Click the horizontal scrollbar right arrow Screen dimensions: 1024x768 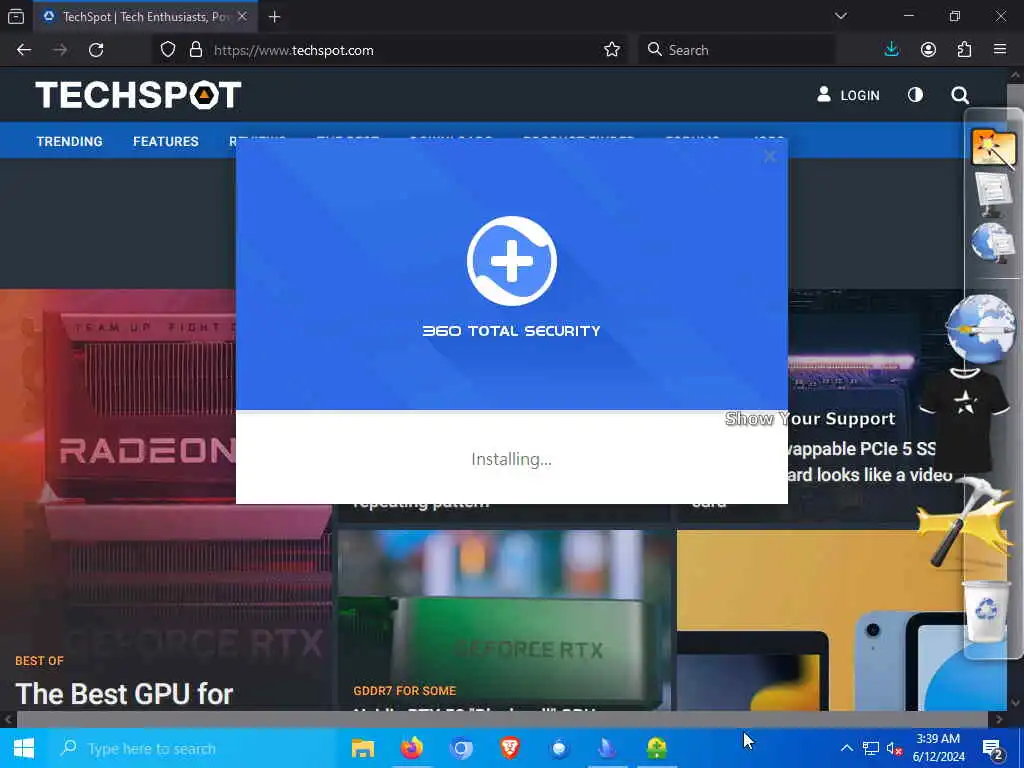point(999,719)
